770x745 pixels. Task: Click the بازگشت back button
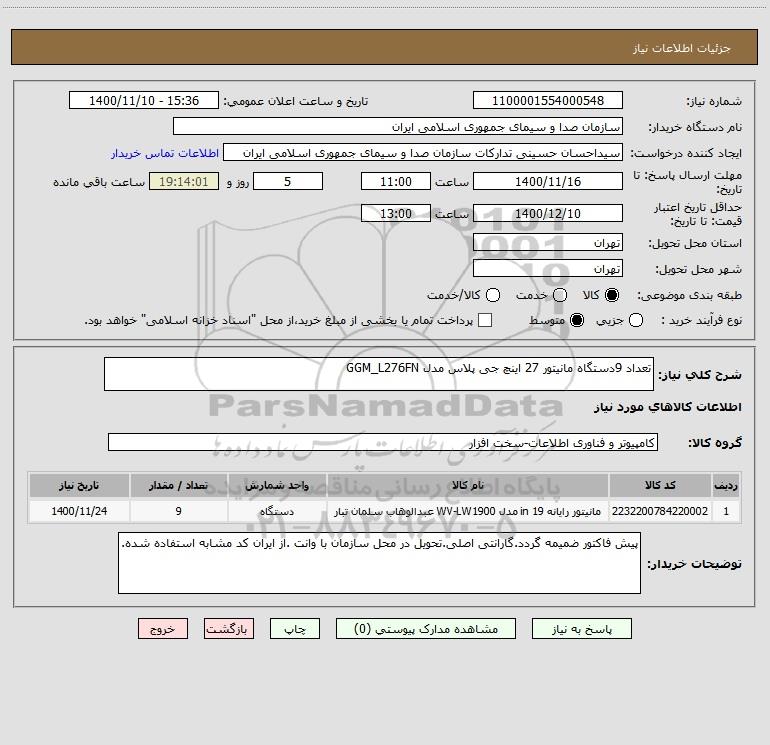(229, 629)
